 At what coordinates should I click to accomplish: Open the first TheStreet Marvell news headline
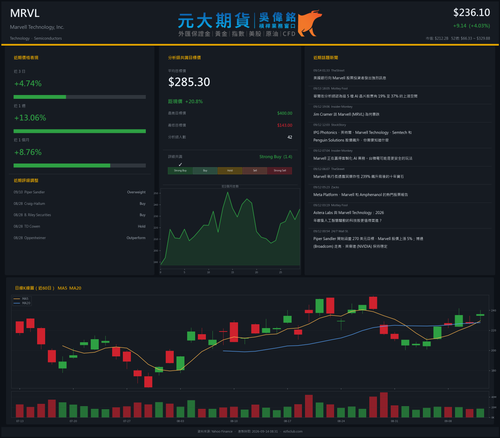pyautogui.click(x=349, y=78)
